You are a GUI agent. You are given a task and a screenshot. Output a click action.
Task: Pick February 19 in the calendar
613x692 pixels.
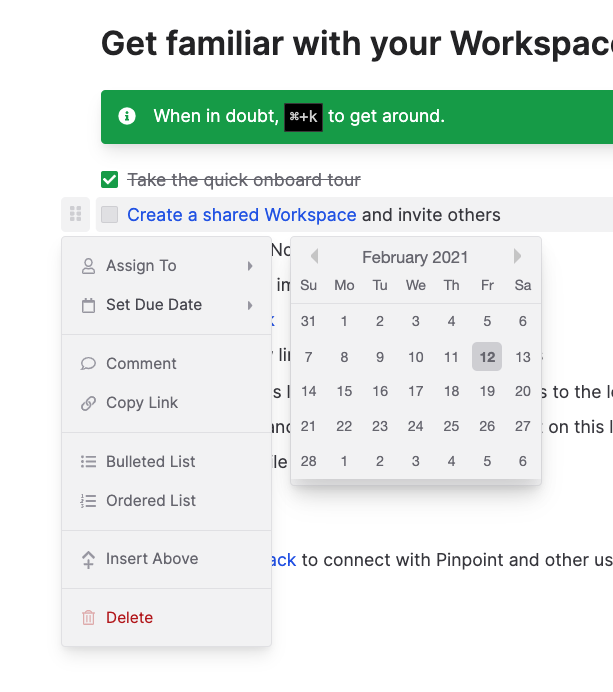(487, 391)
